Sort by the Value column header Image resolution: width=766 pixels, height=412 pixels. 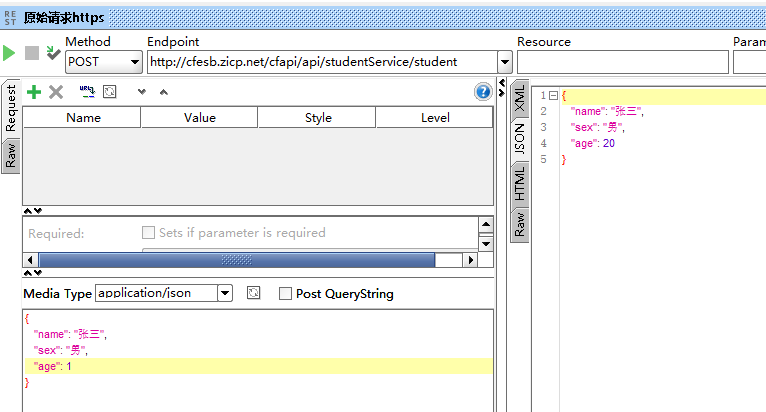click(x=200, y=118)
